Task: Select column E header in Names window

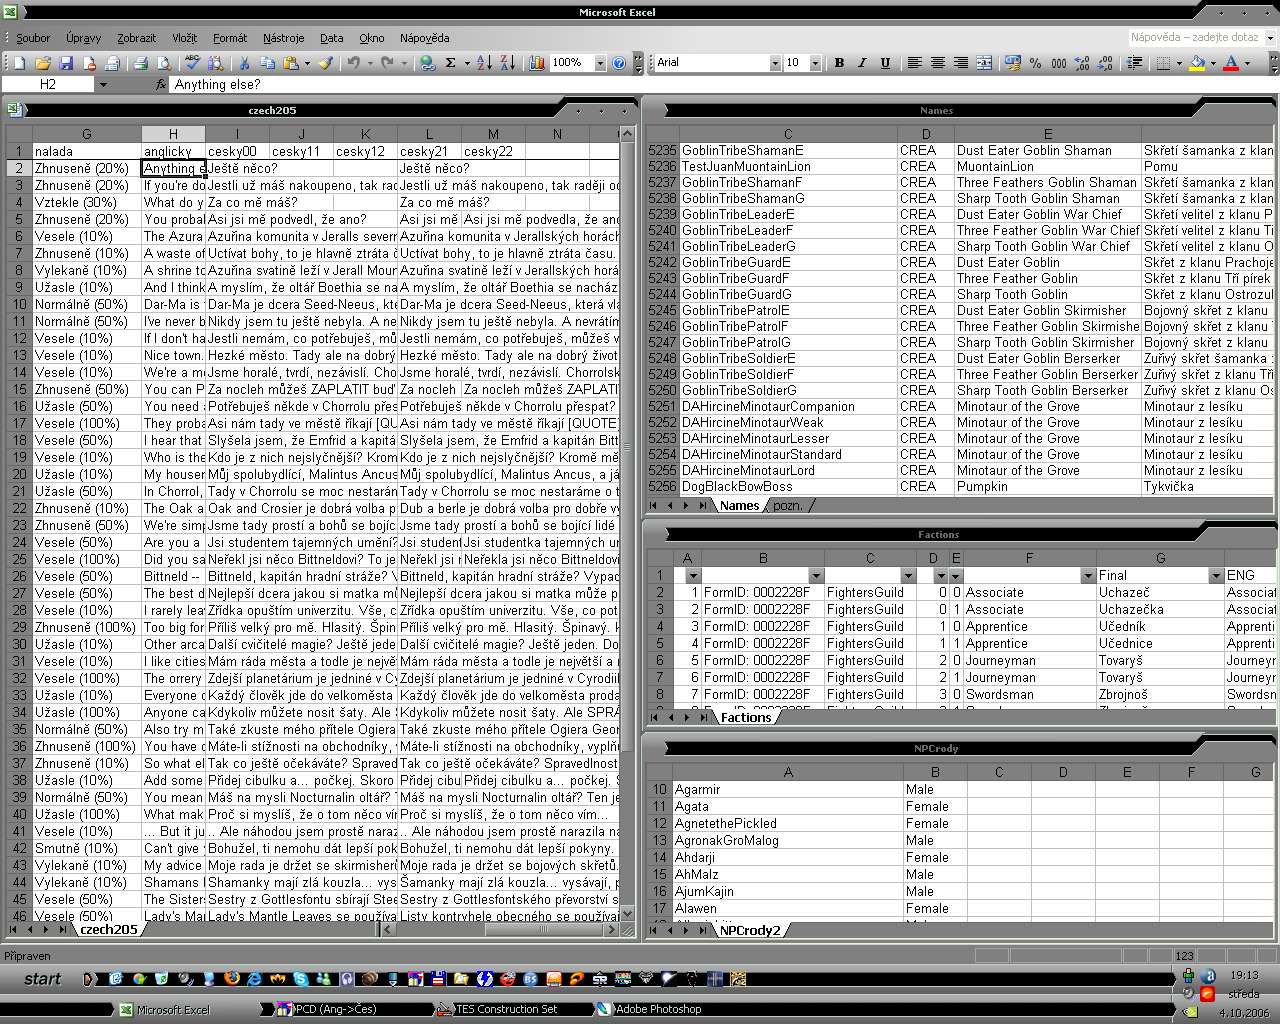Action: point(1048,134)
